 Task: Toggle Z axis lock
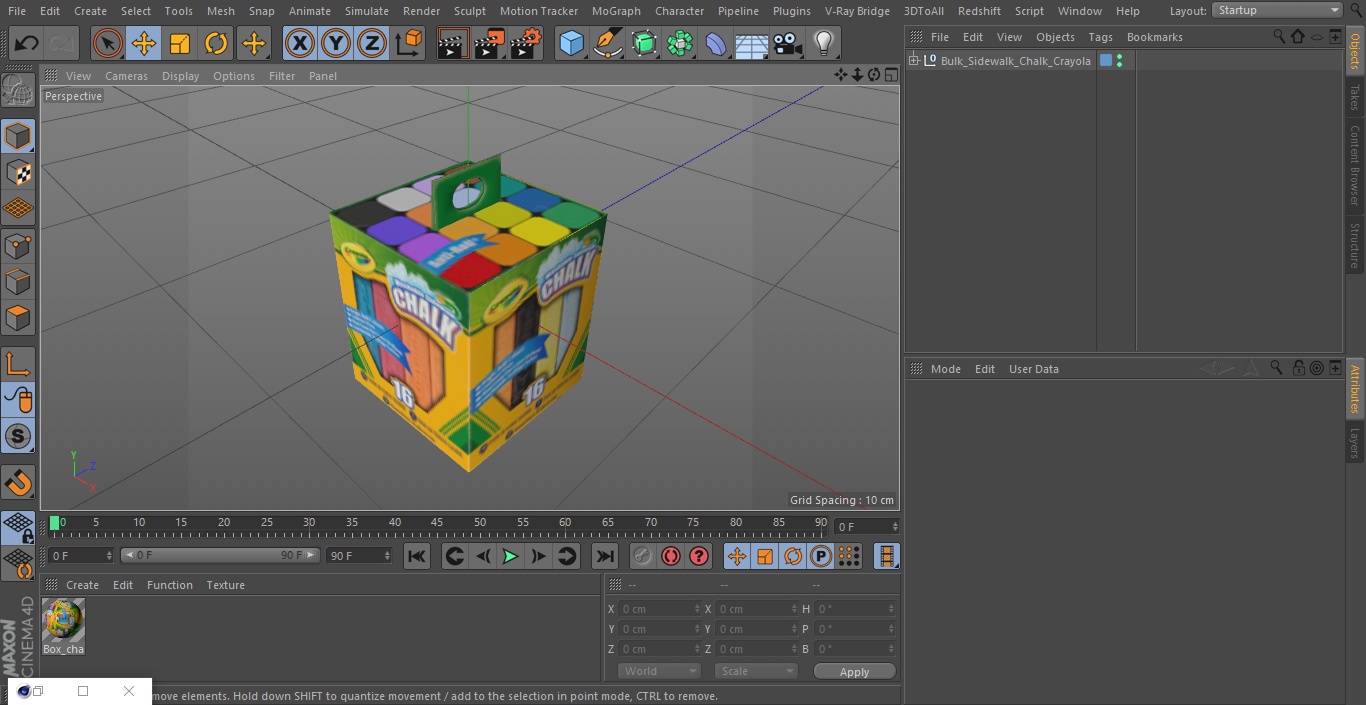(371, 43)
